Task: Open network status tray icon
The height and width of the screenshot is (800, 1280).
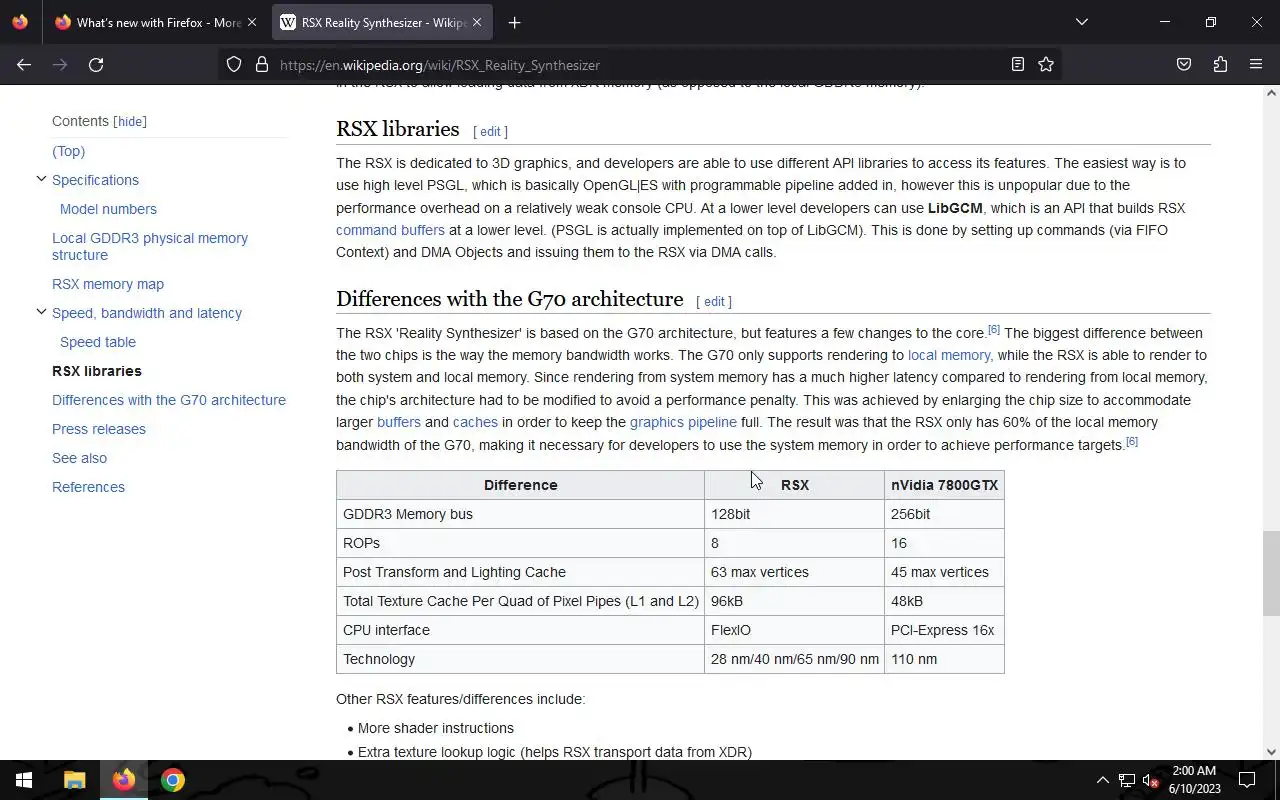Action: 1127,780
